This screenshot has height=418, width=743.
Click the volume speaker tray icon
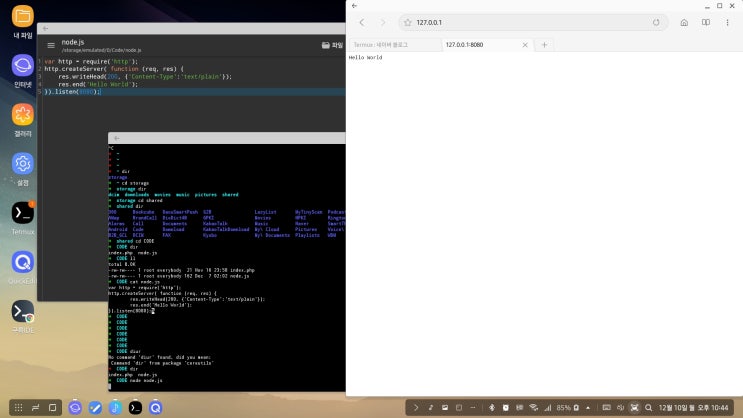pyautogui.click(x=620, y=408)
